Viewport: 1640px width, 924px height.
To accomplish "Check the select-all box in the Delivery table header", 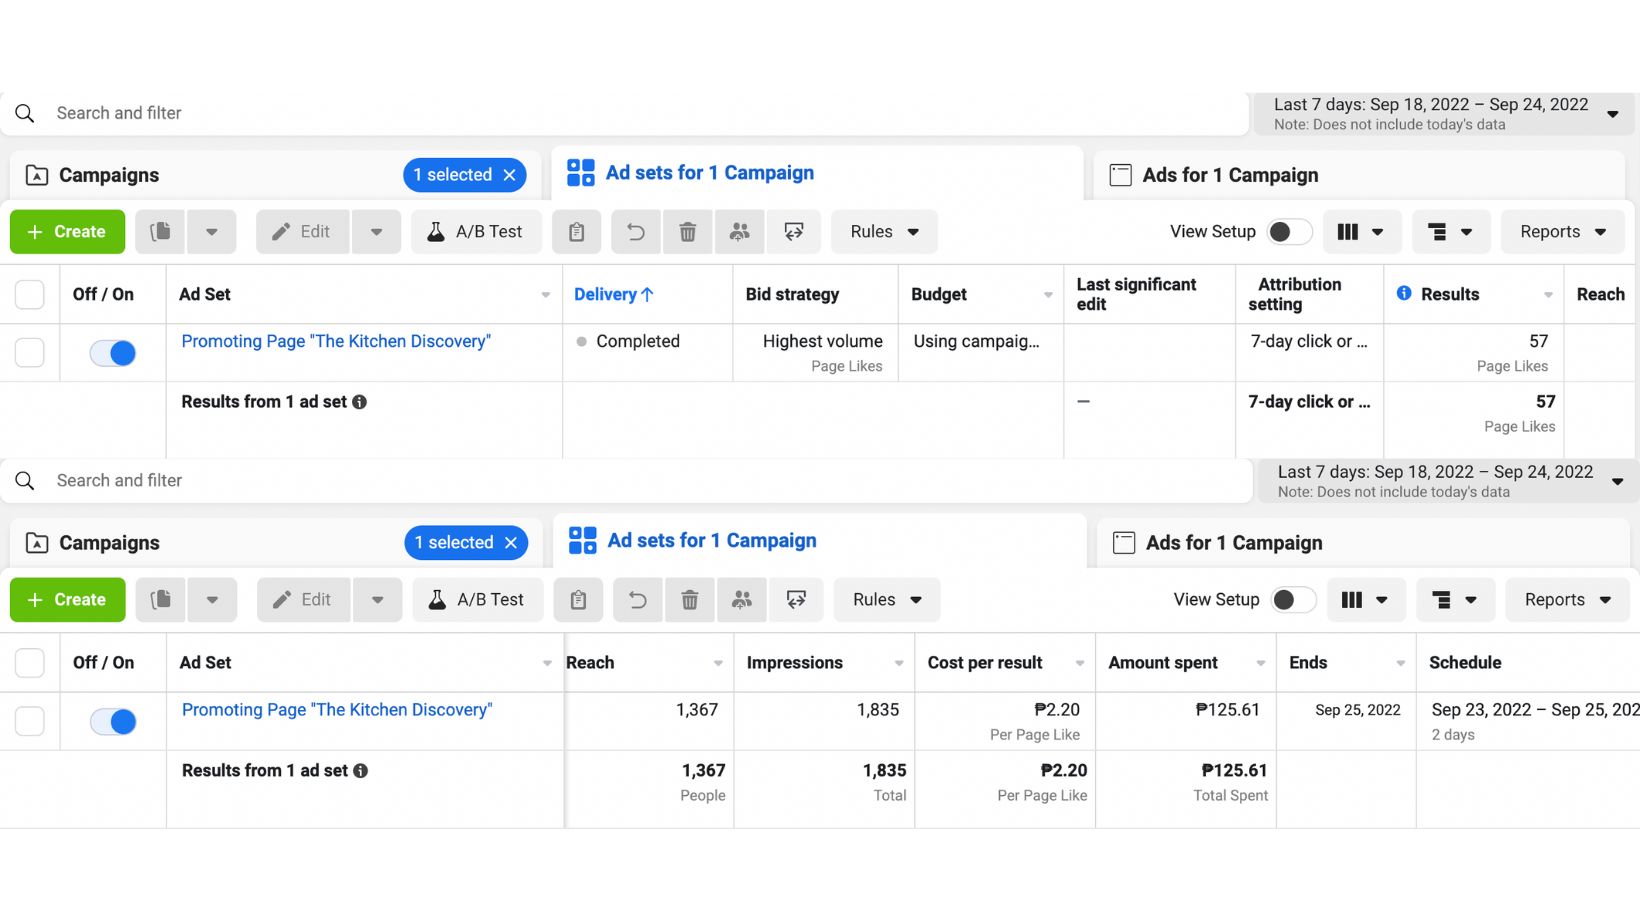I will 30,295.
